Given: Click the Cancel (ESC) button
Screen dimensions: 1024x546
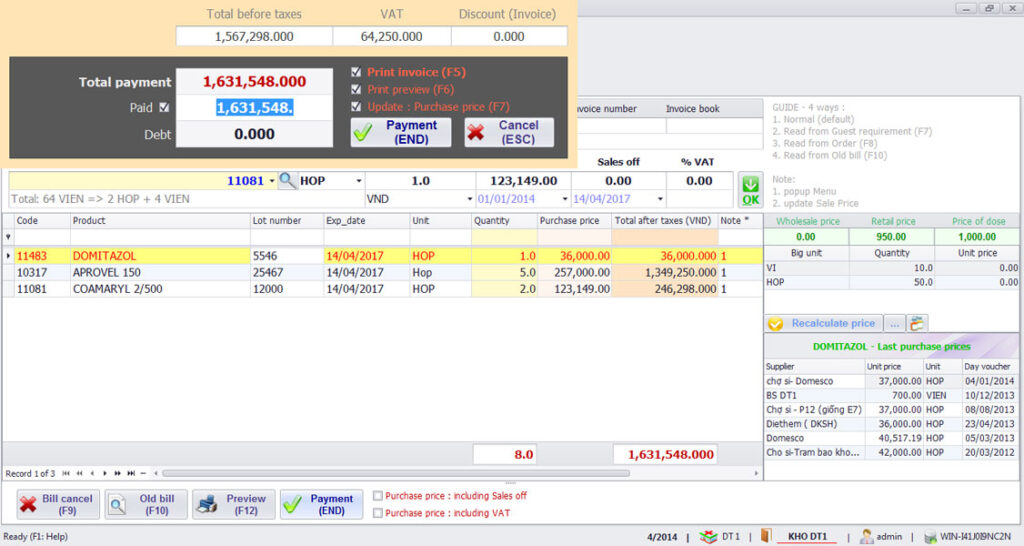Looking at the screenshot, I should 509,132.
